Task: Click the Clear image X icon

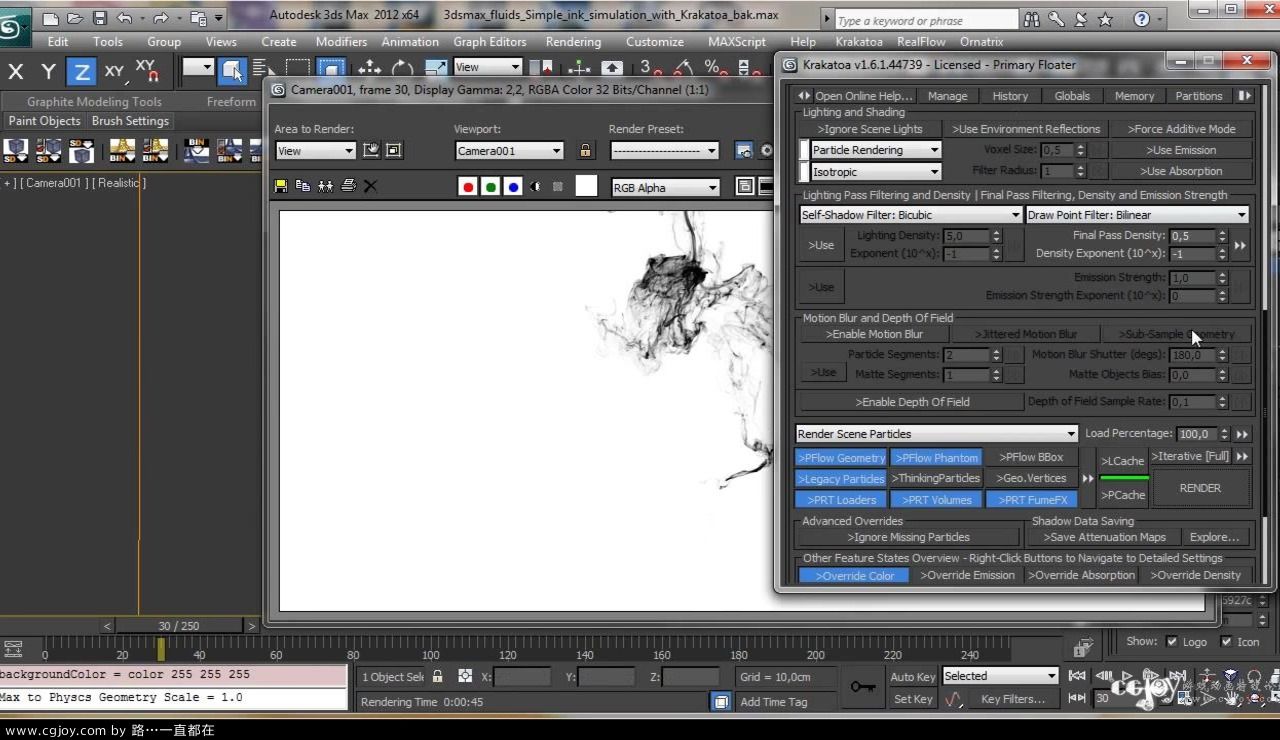Action: point(370,186)
